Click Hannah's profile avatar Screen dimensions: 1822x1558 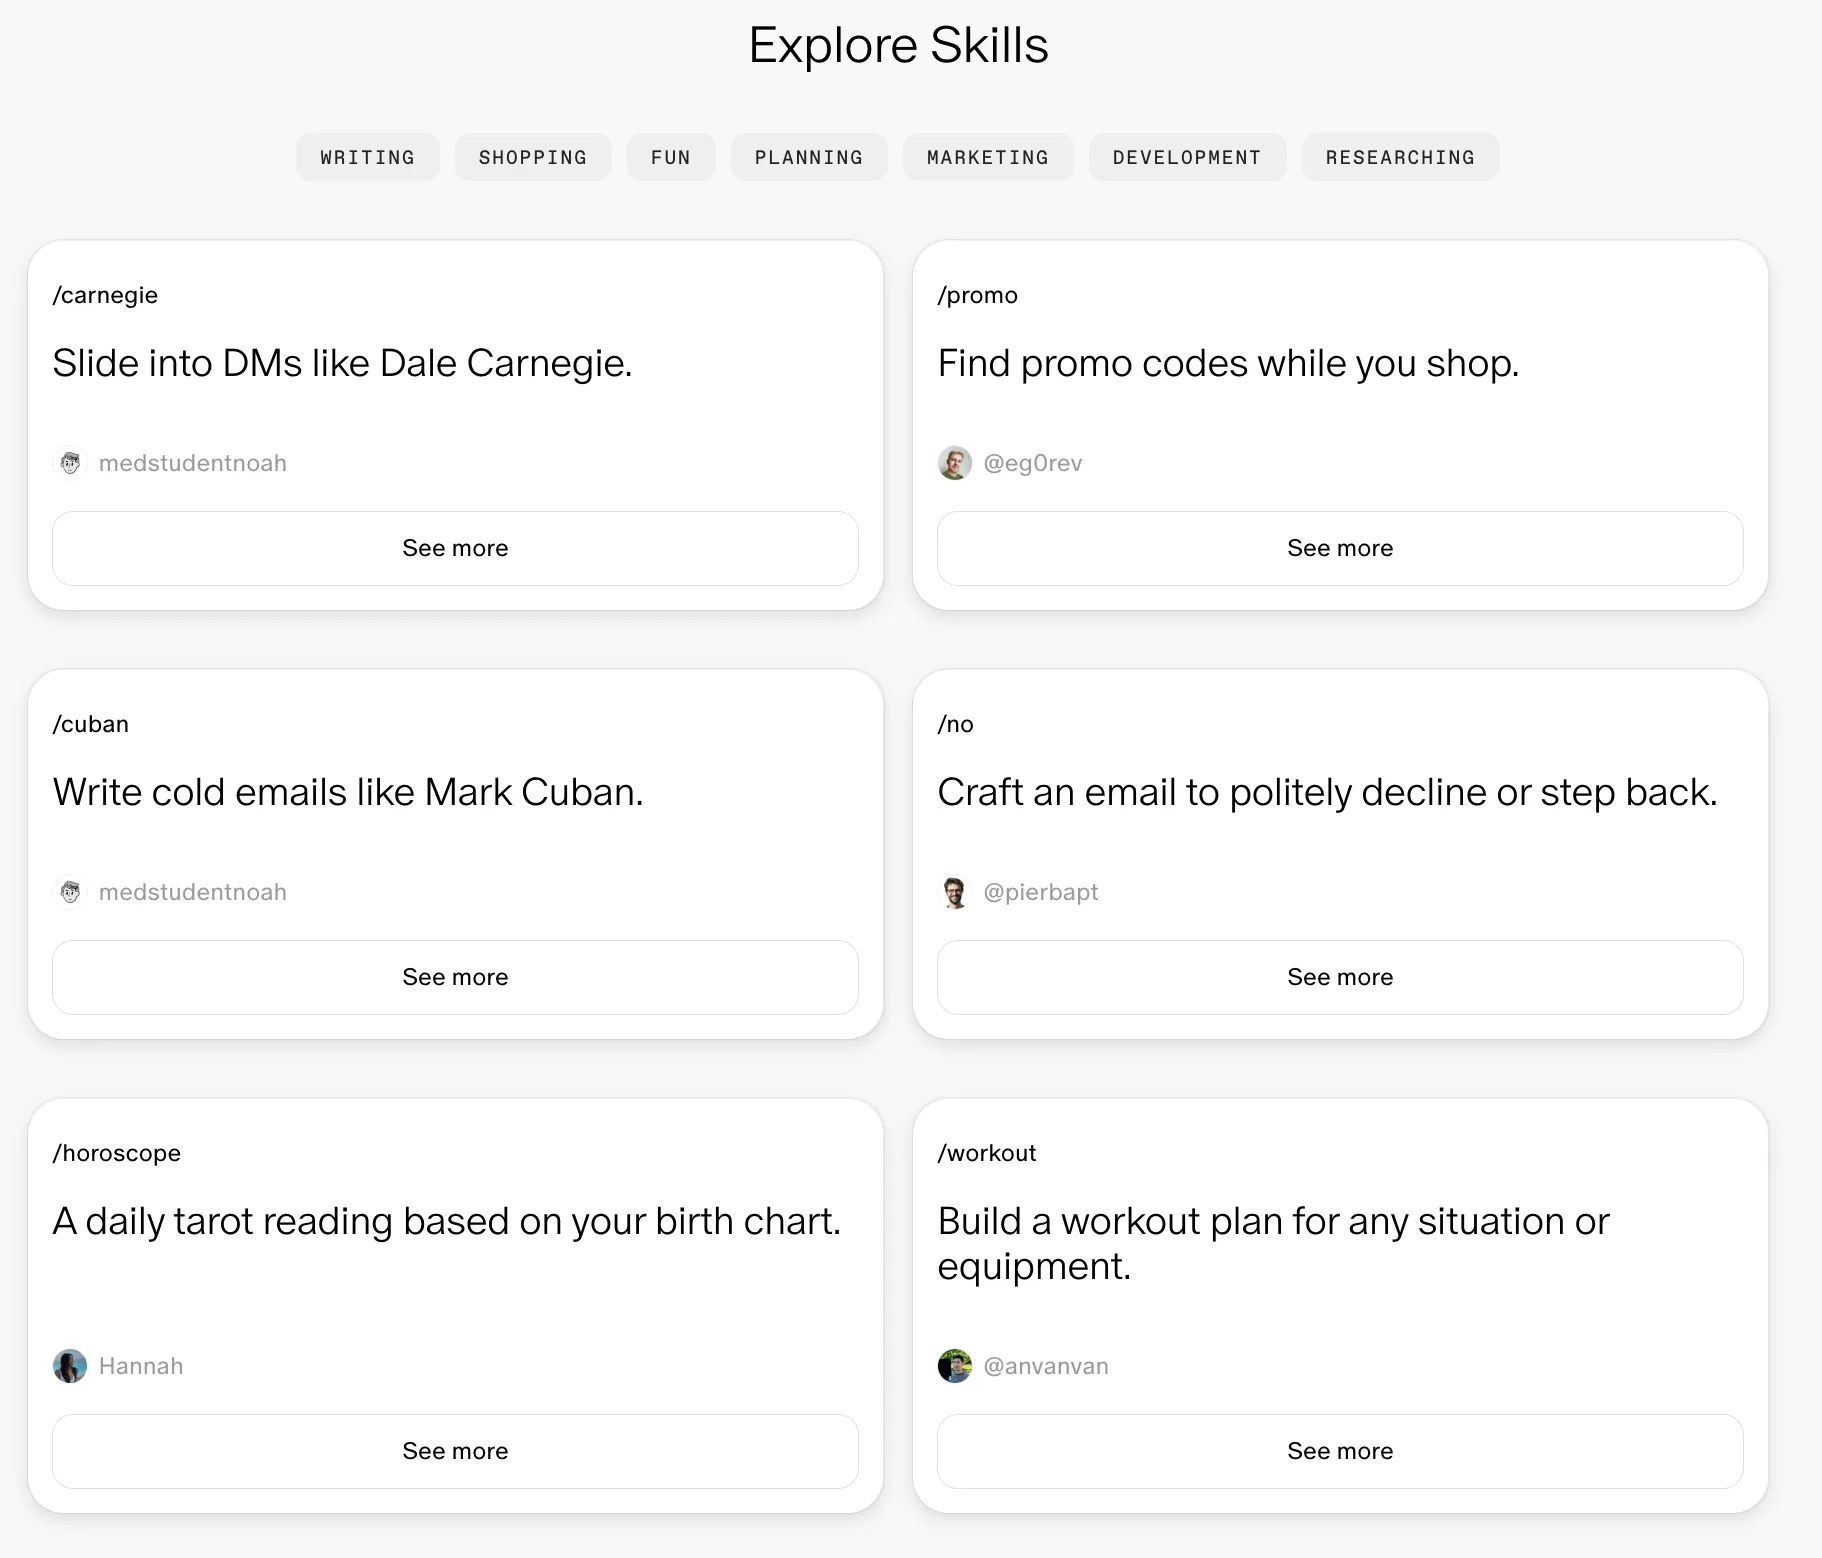(70, 1366)
